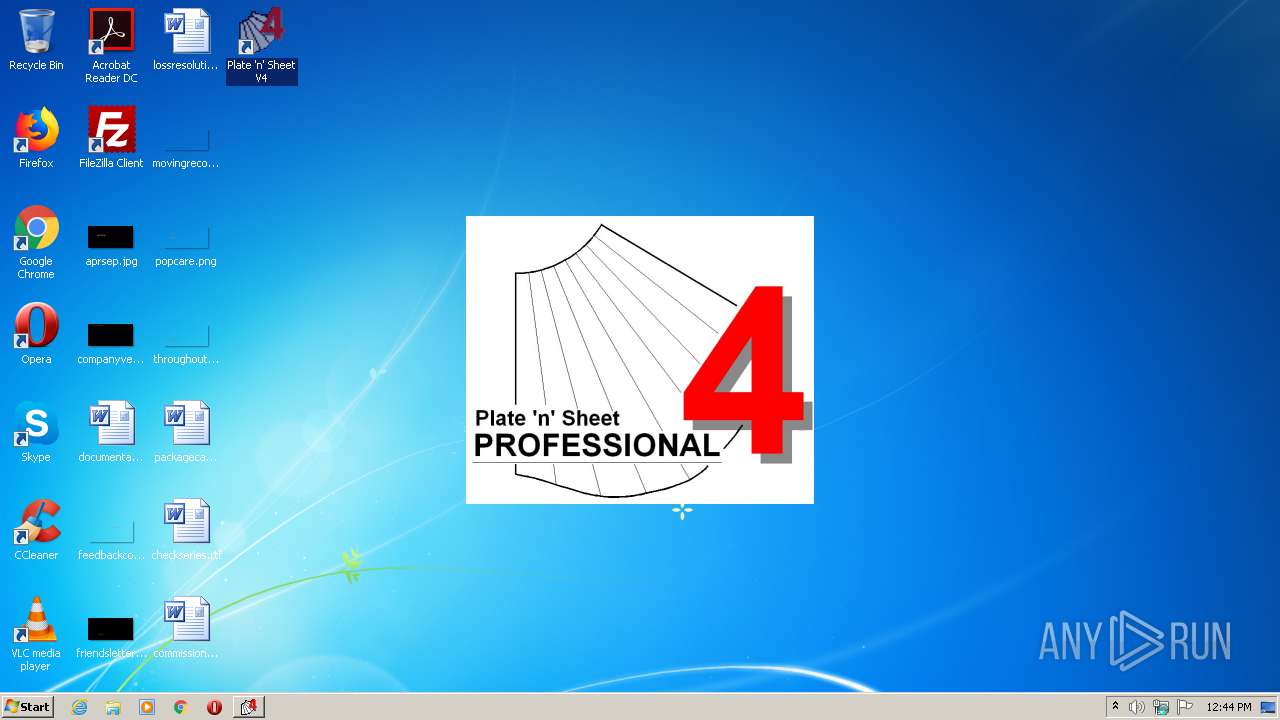Show hidden system tray icons
The height and width of the screenshot is (720, 1280).
(1115, 707)
